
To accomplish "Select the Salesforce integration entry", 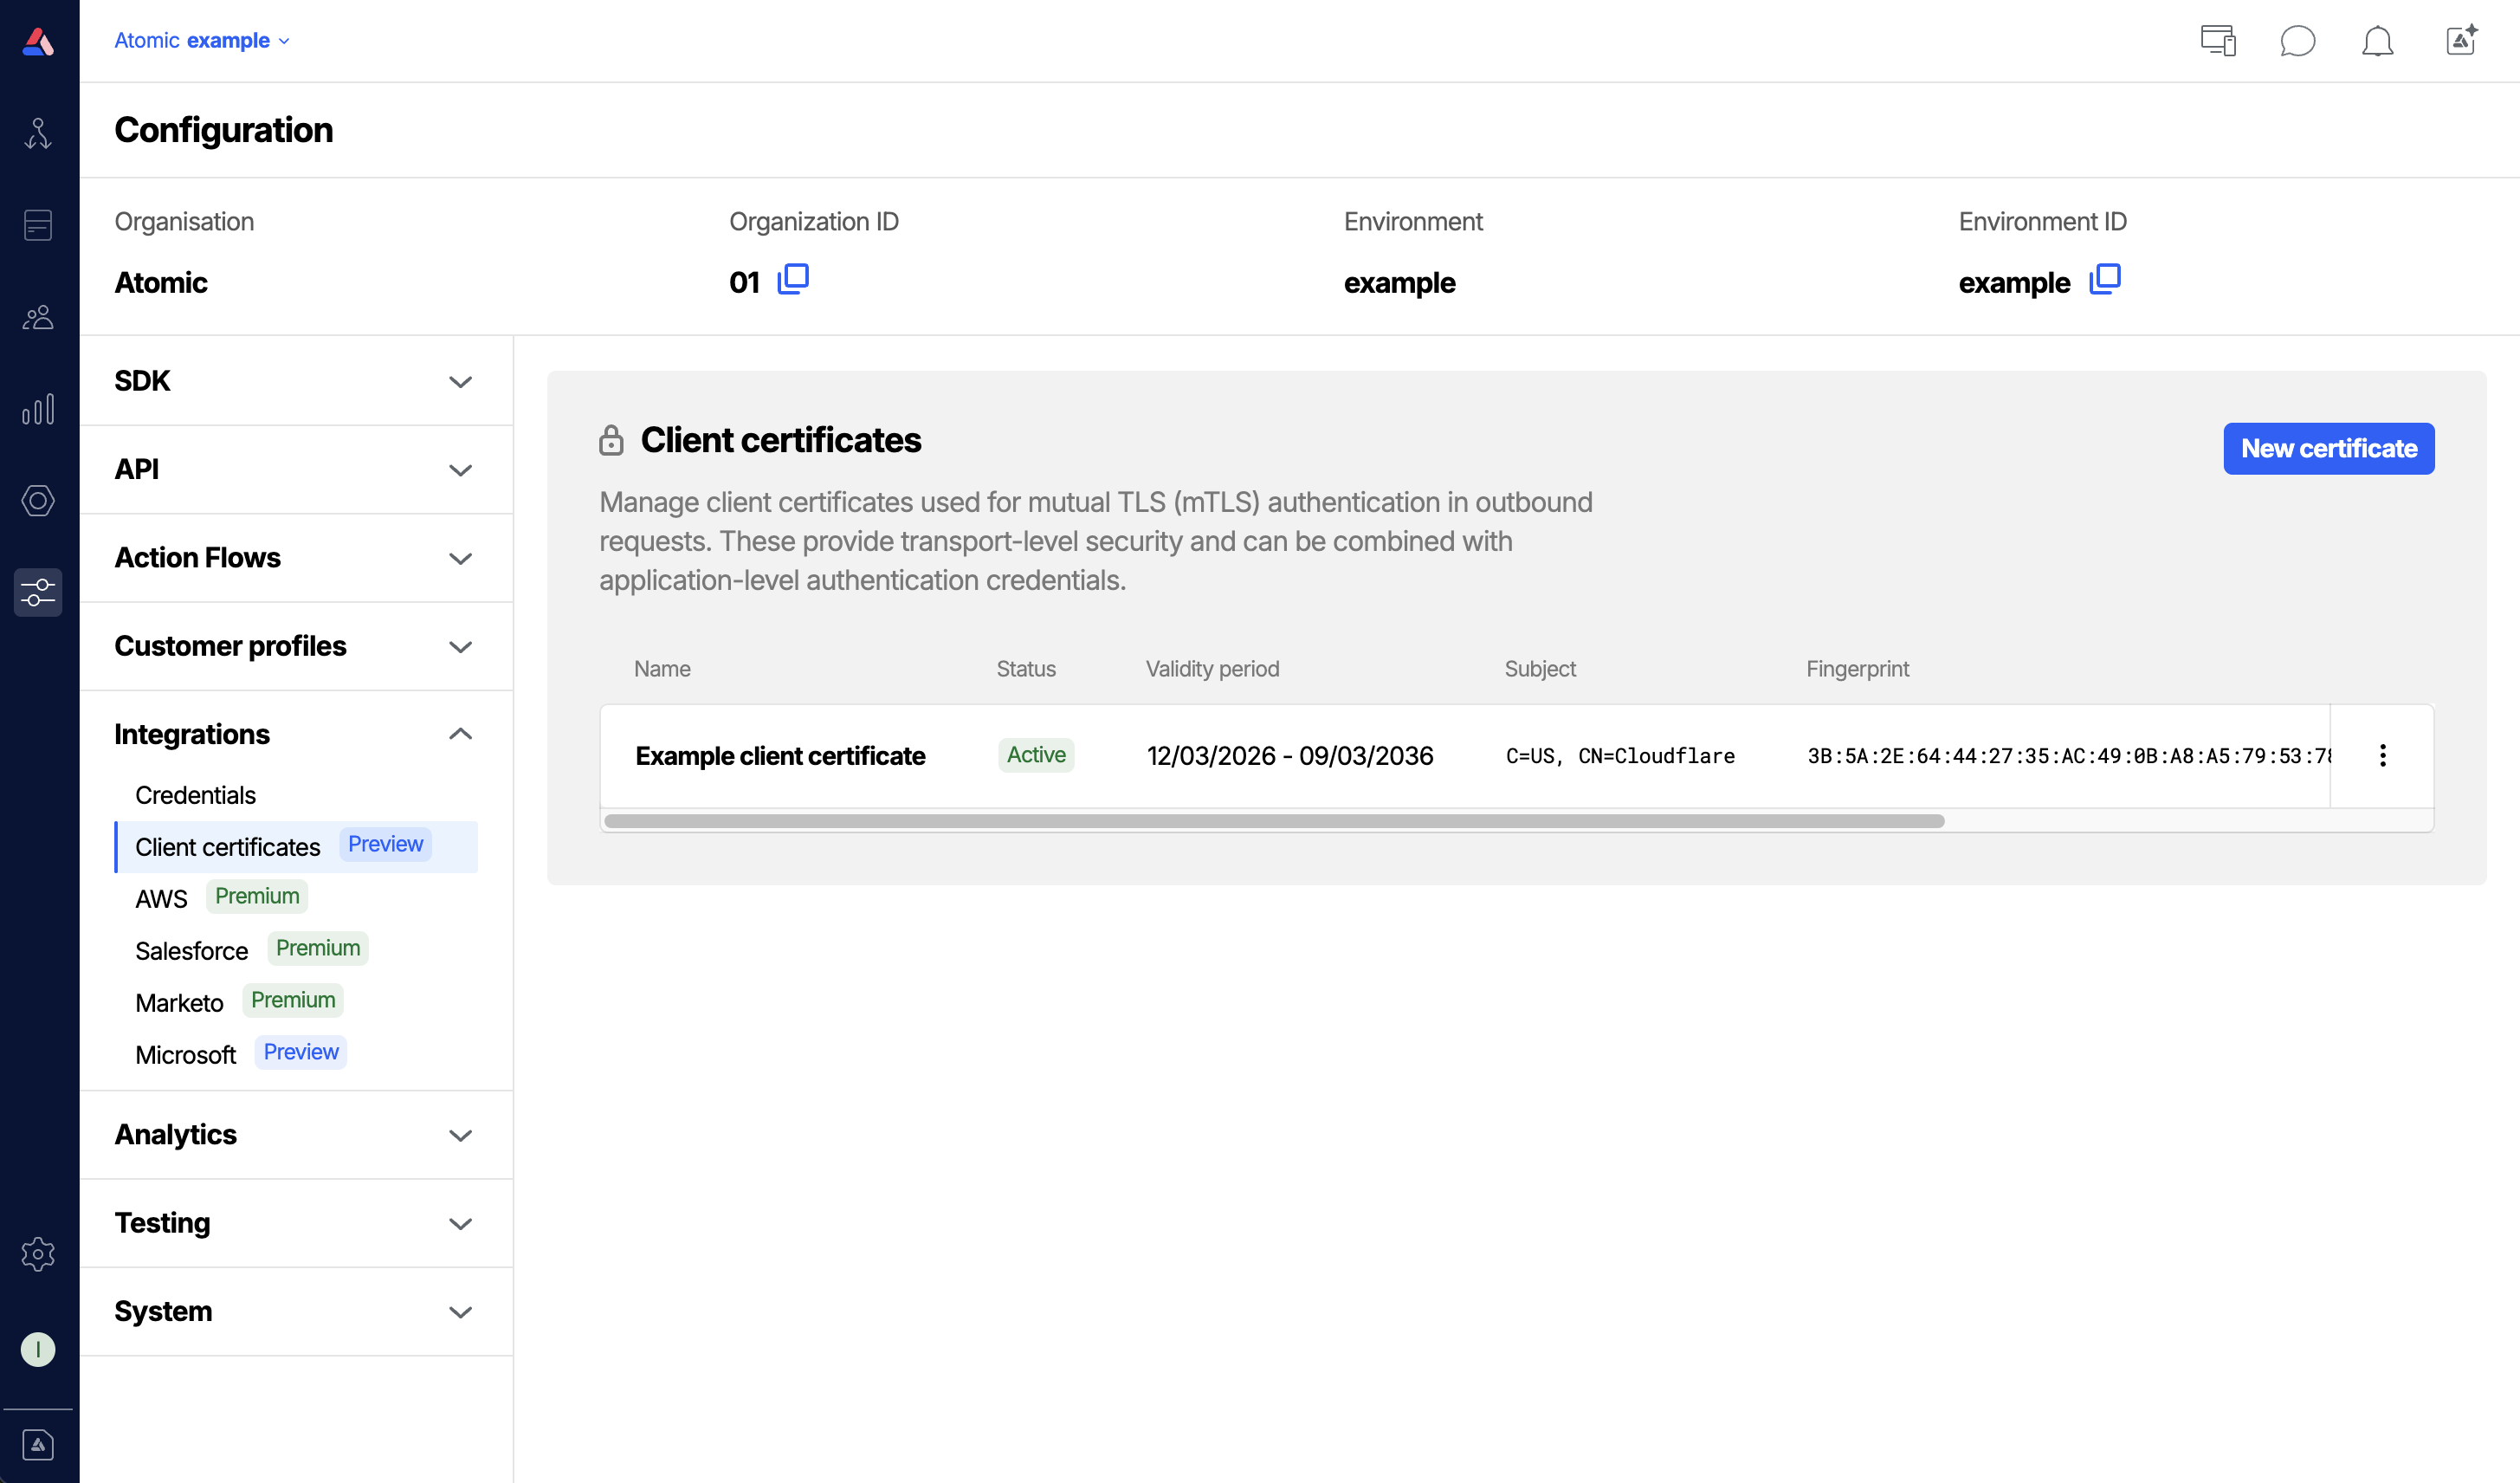I will 191,950.
